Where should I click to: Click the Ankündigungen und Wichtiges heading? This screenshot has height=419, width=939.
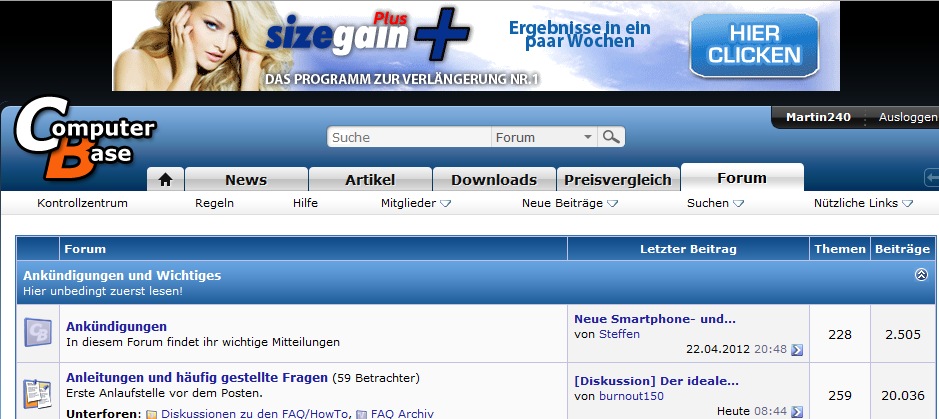122,276
